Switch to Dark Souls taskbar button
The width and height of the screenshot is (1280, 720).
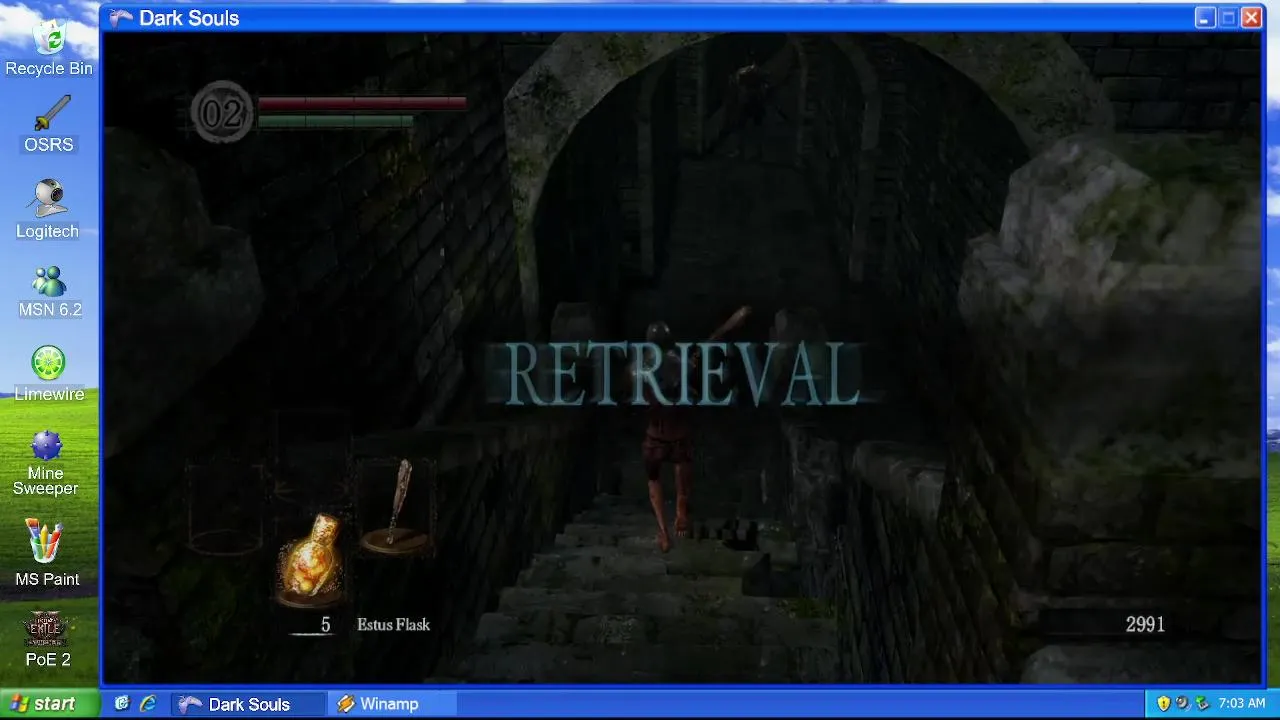coord(248,704)
